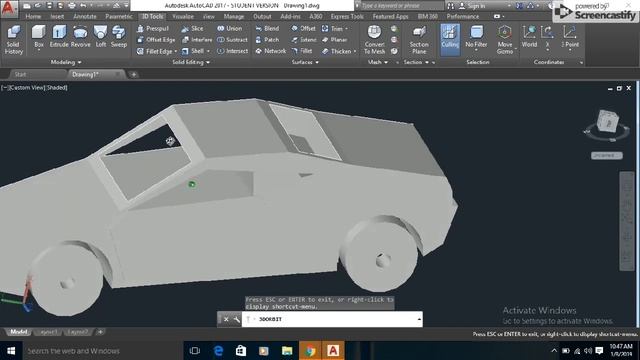Open the Manage ribbon tab

pyautogui.click(x=234, y=16)
